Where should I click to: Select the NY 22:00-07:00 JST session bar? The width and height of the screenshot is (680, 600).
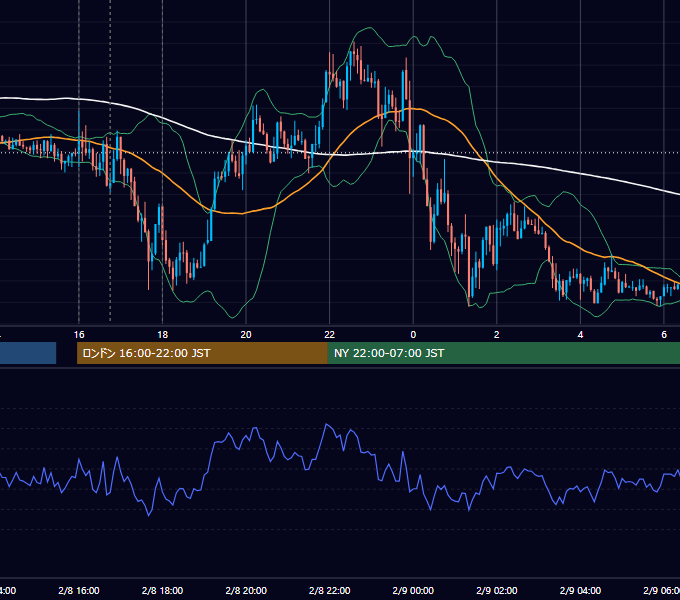click(503, 353)
